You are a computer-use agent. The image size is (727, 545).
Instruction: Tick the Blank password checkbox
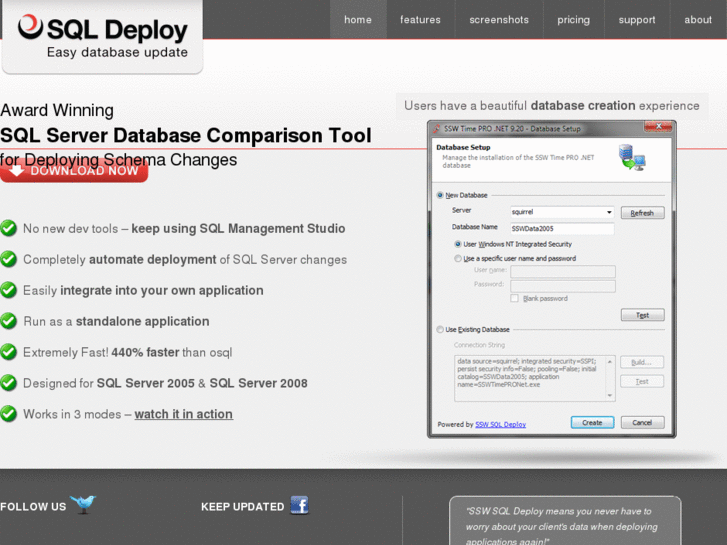[515, 298]
